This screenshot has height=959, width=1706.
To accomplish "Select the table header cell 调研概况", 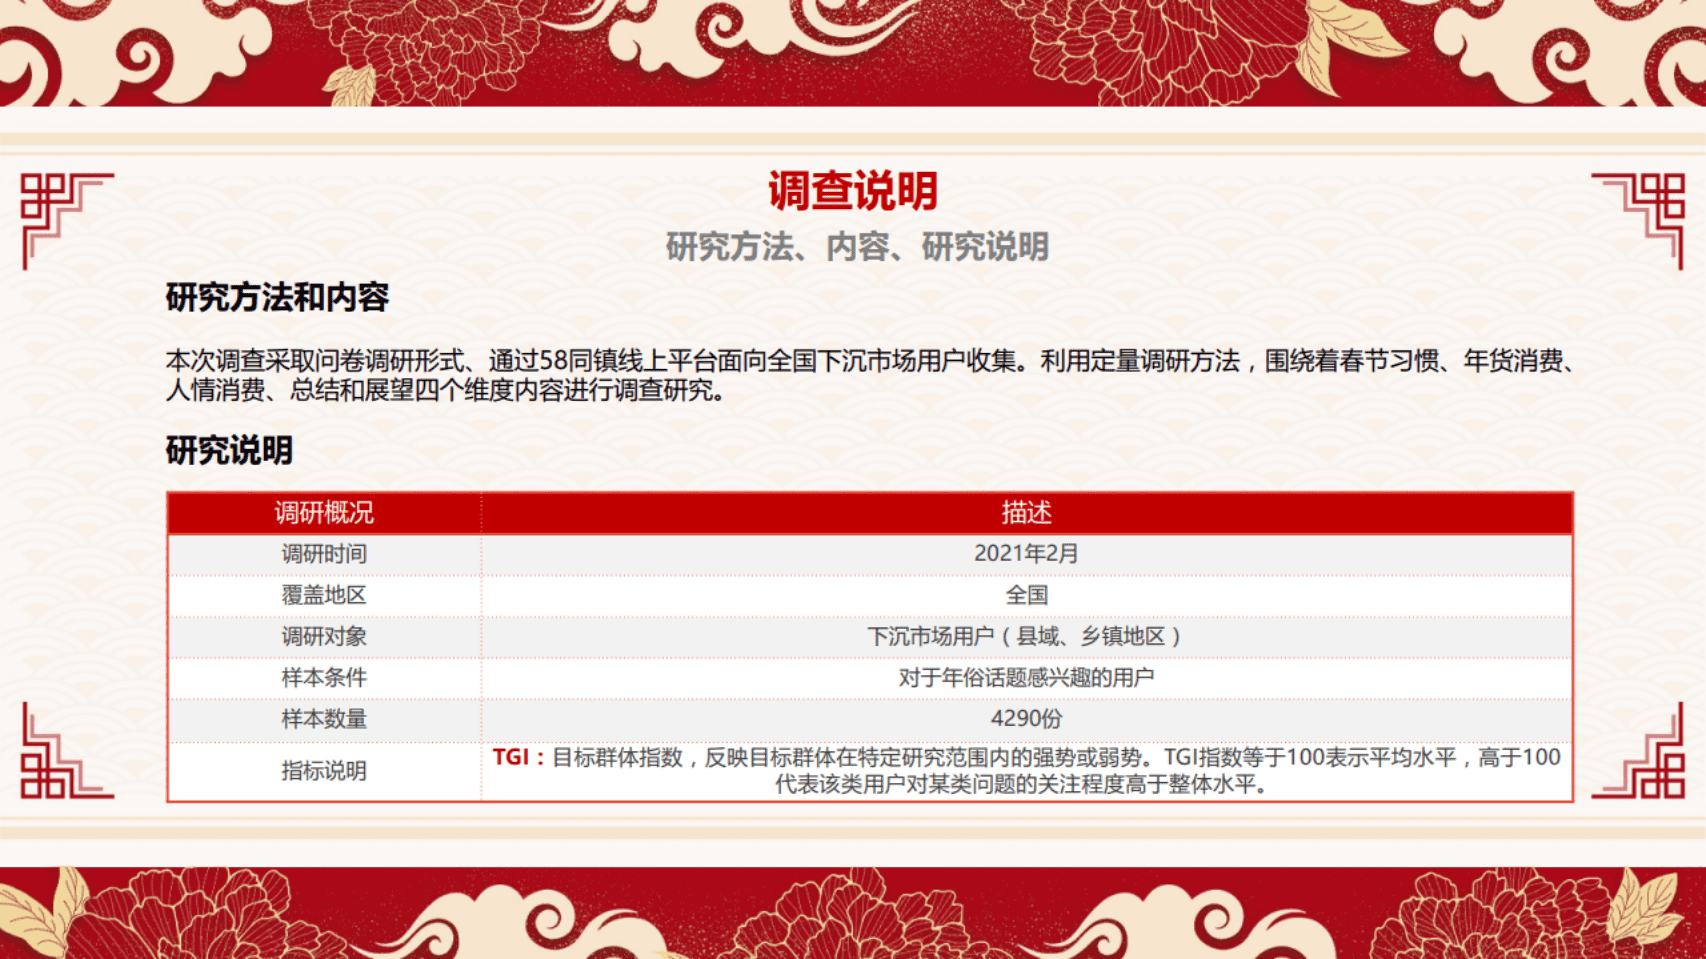I will click(322, 513).
